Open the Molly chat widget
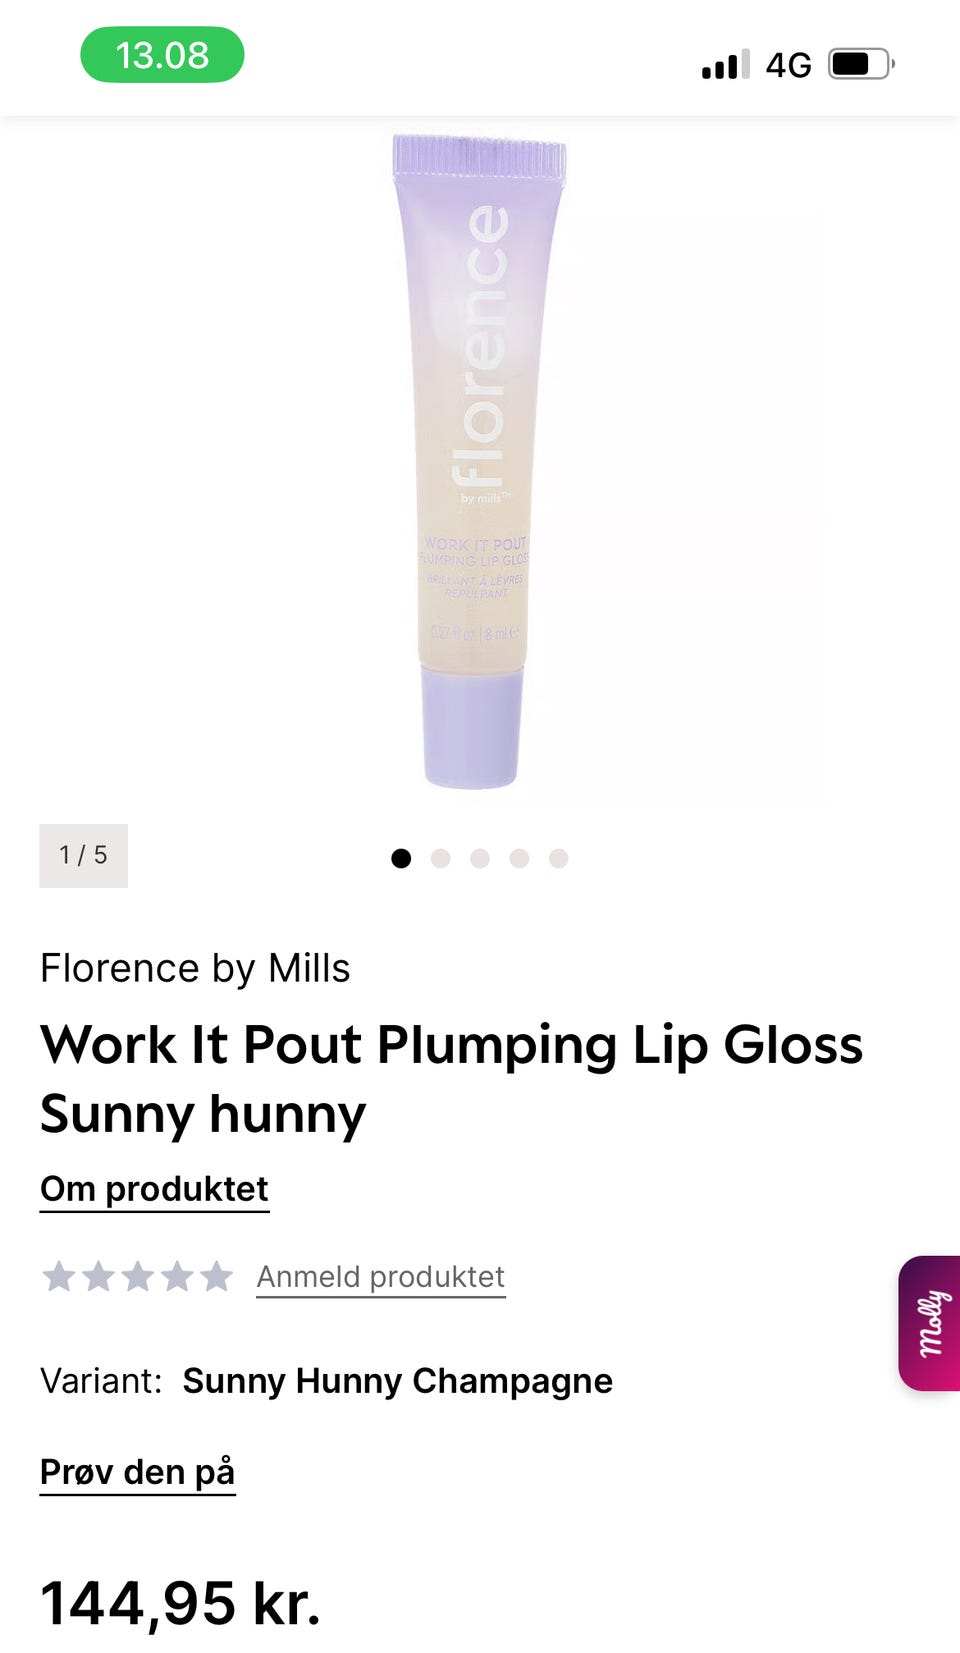 (x=930, y=1323)
